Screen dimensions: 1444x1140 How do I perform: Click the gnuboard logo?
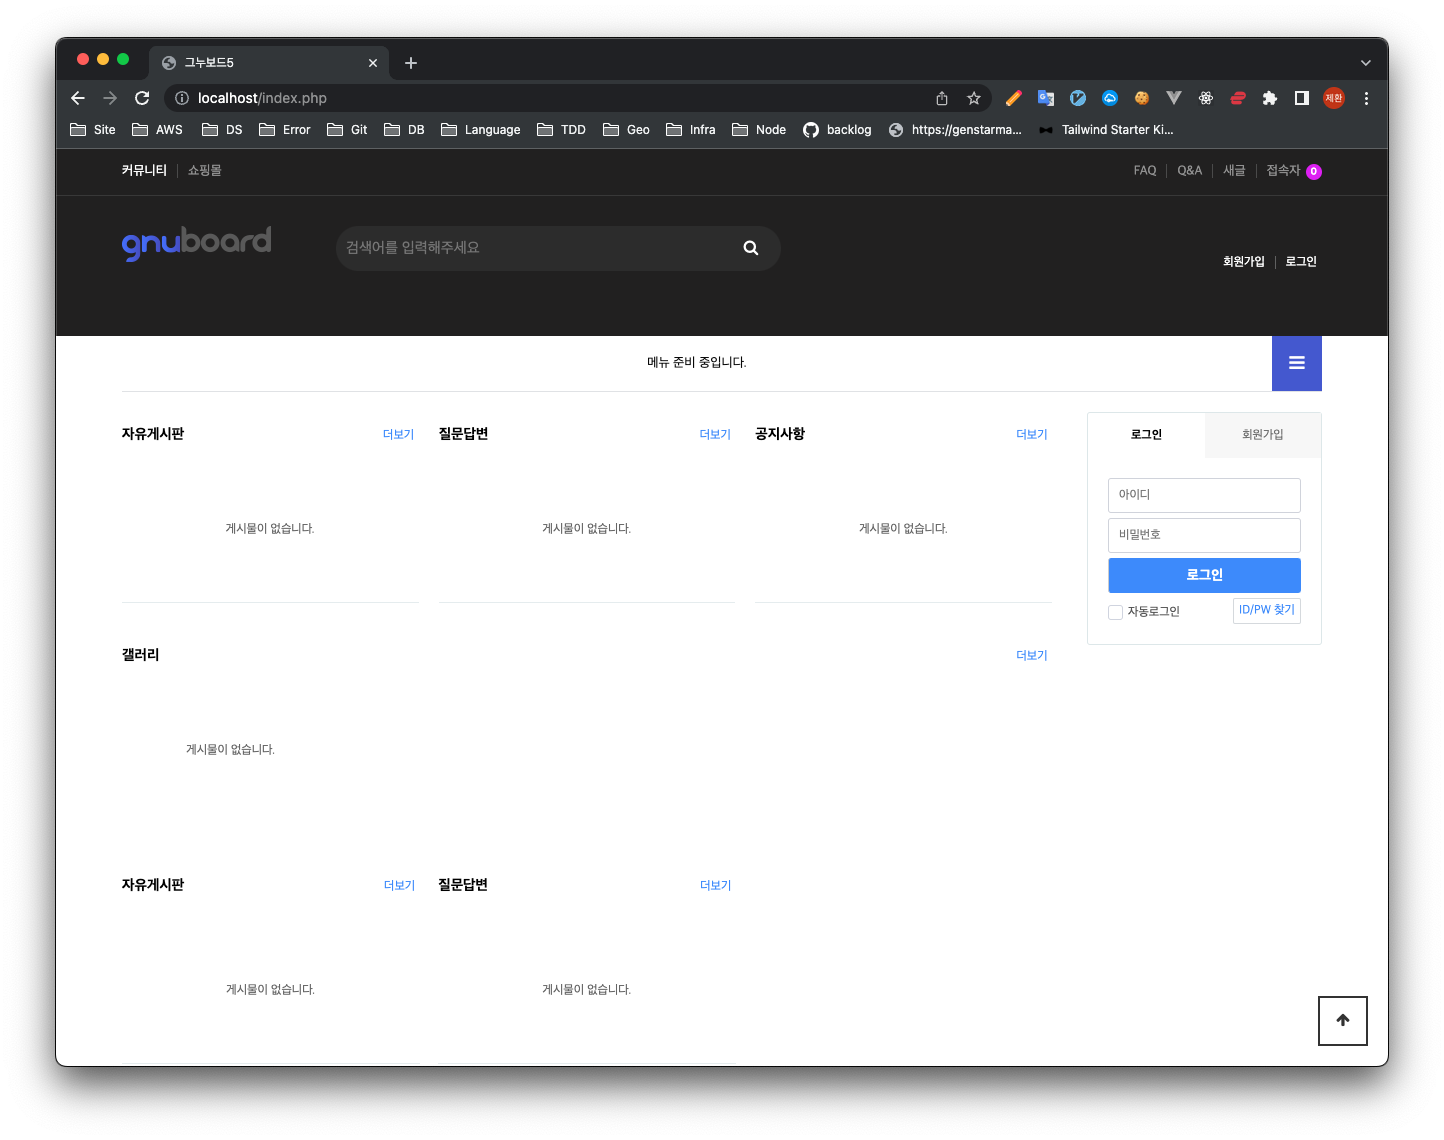(x=197, y=243)
